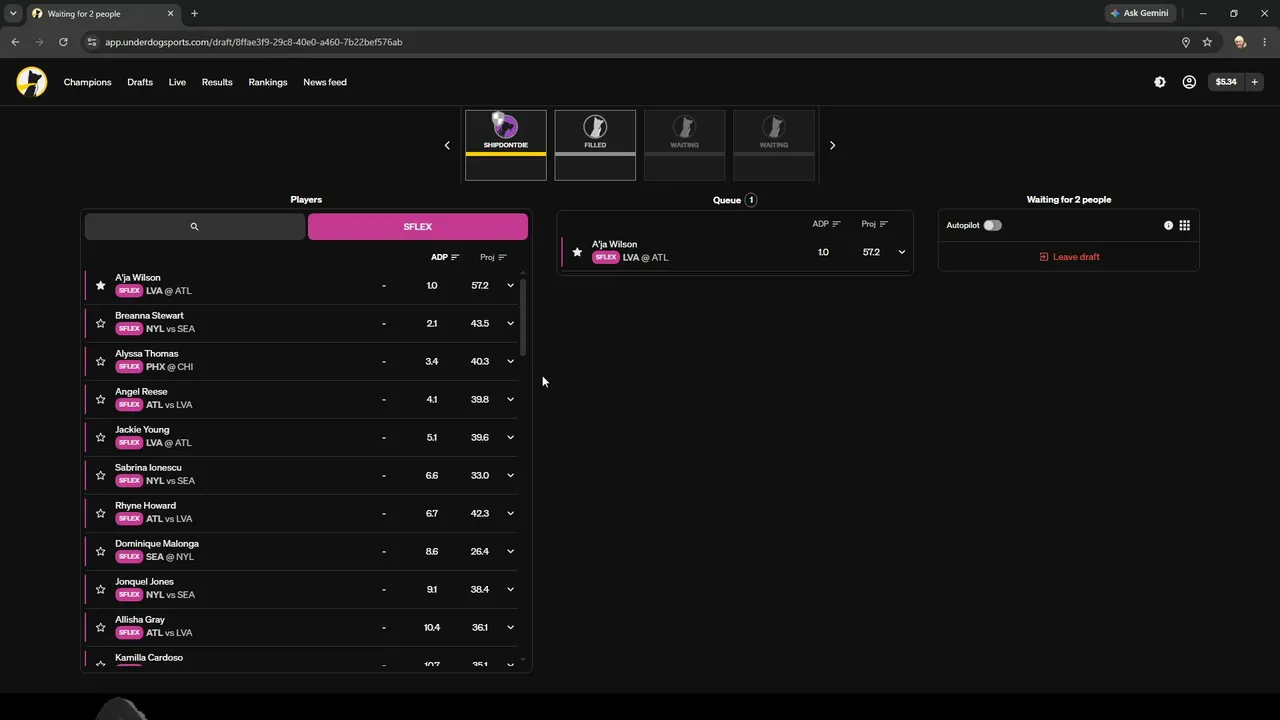
Task: Expand Alyssa Thomas player details
Action: [510, 361]
